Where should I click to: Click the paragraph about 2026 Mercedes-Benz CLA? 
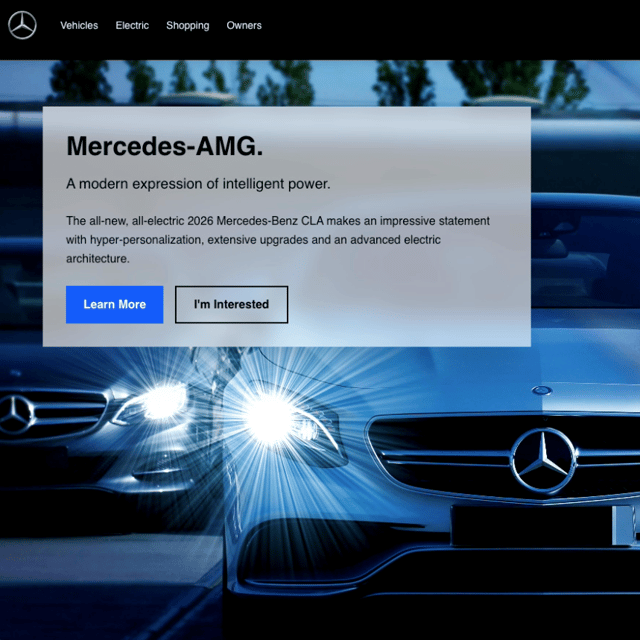(x=278, y=240)
